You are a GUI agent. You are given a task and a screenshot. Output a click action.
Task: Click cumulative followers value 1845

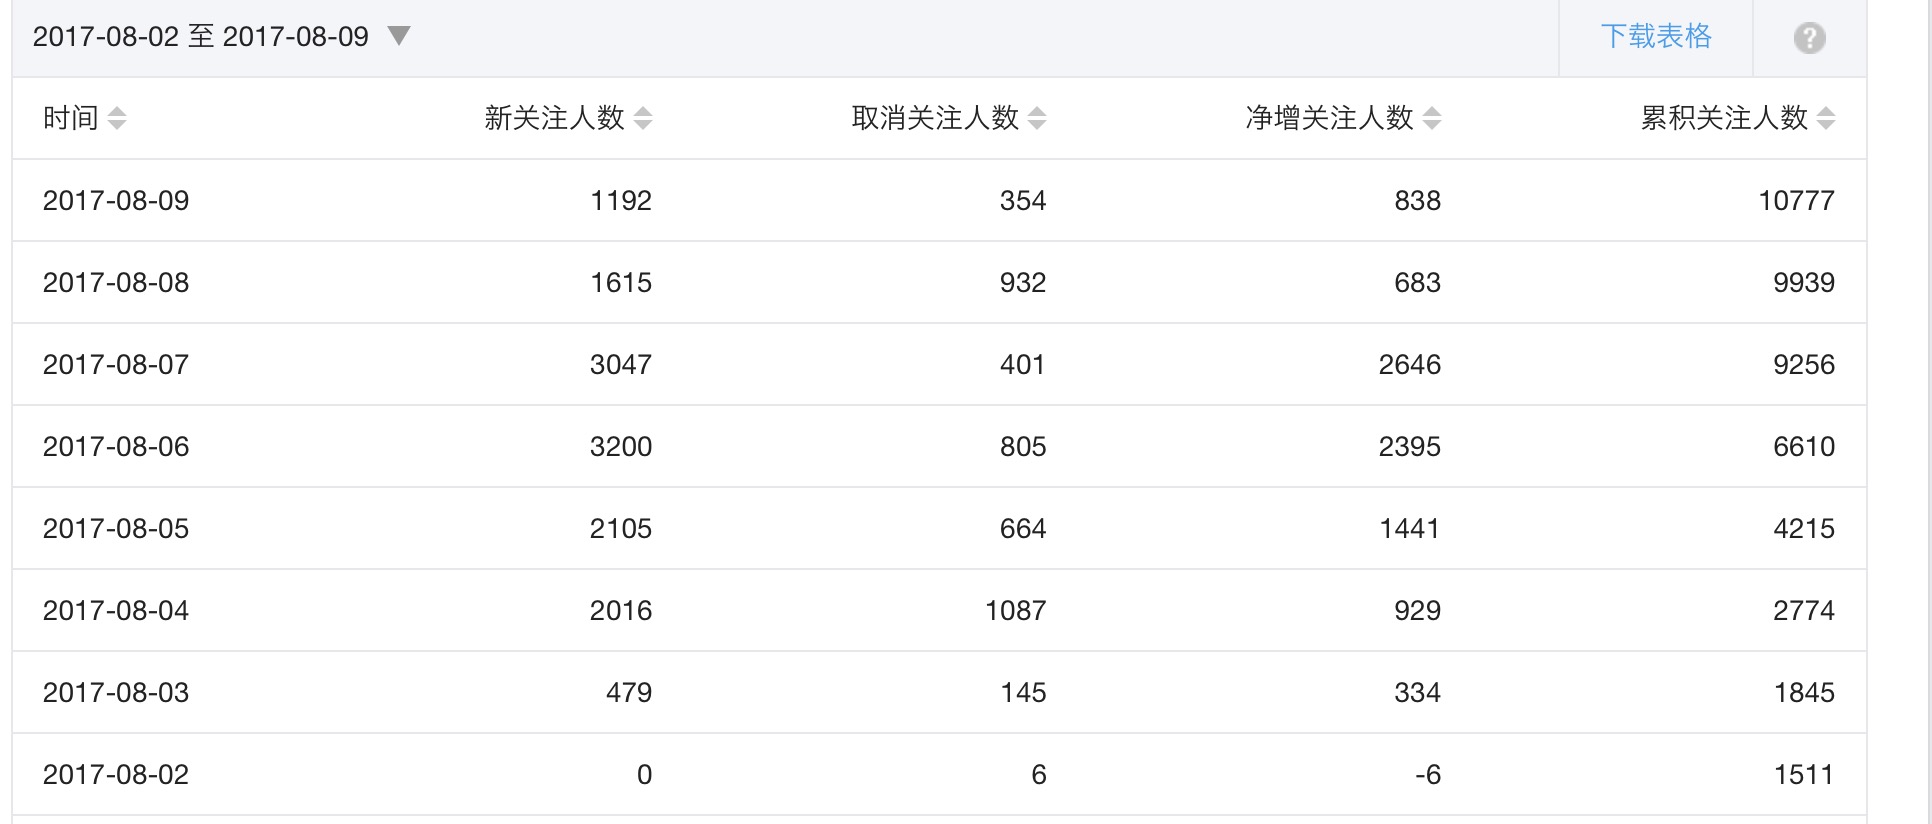1805,692
